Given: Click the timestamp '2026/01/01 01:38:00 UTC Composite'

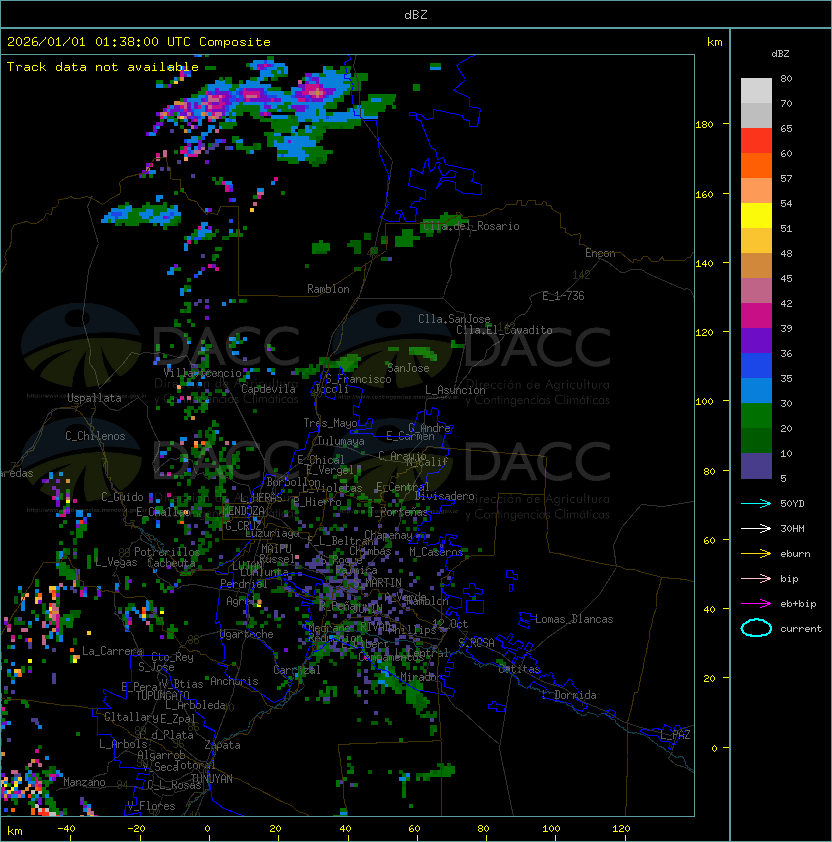Looking at the screenshot, I should pos(139,42).
